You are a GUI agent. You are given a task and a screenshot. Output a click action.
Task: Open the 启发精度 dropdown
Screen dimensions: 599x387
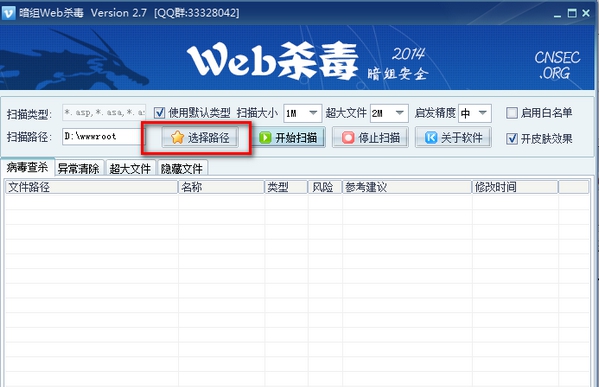(475, 113)
